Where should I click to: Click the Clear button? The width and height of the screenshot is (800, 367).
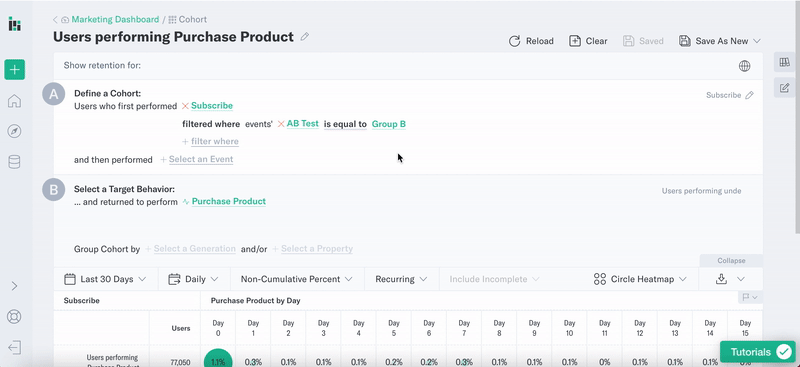point(588,41)
